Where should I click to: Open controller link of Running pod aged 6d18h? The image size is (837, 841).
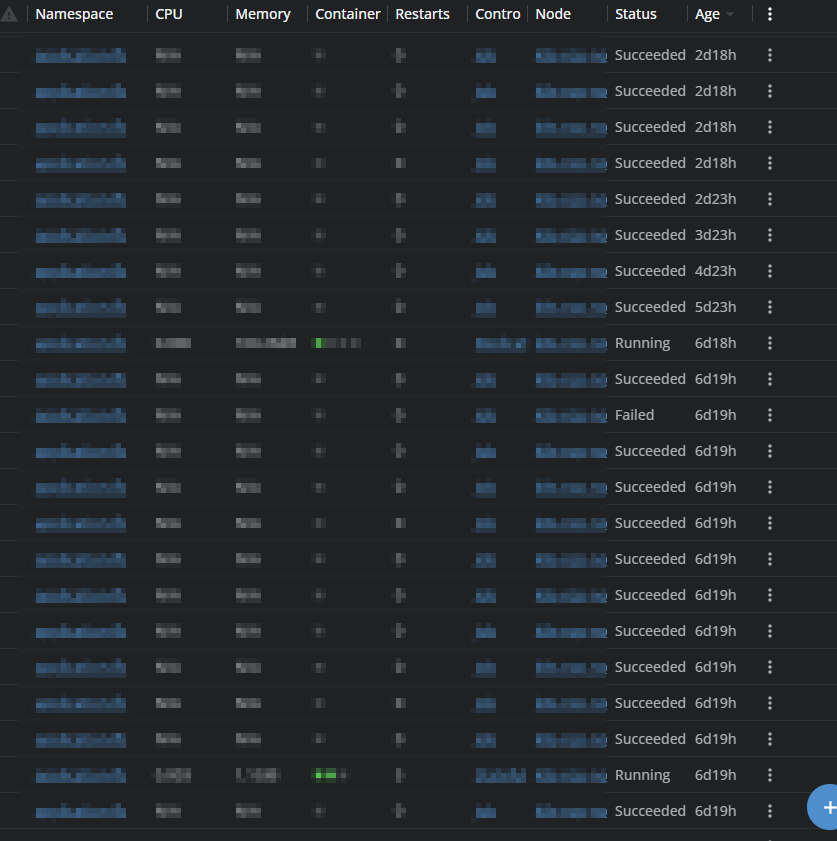coord(500,344)
